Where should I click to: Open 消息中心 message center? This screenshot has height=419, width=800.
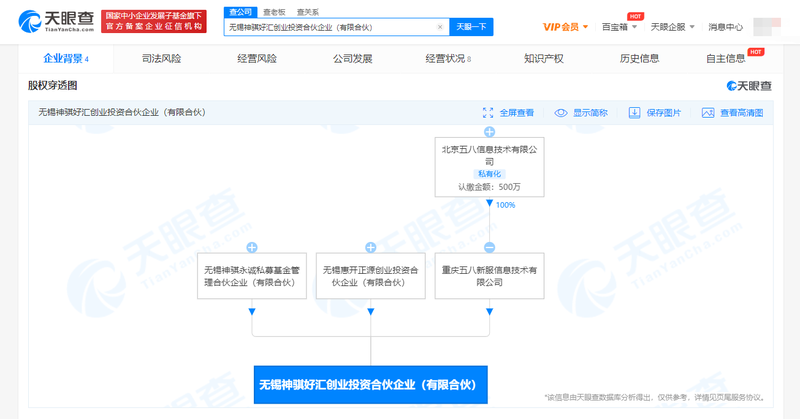[725, 27]
